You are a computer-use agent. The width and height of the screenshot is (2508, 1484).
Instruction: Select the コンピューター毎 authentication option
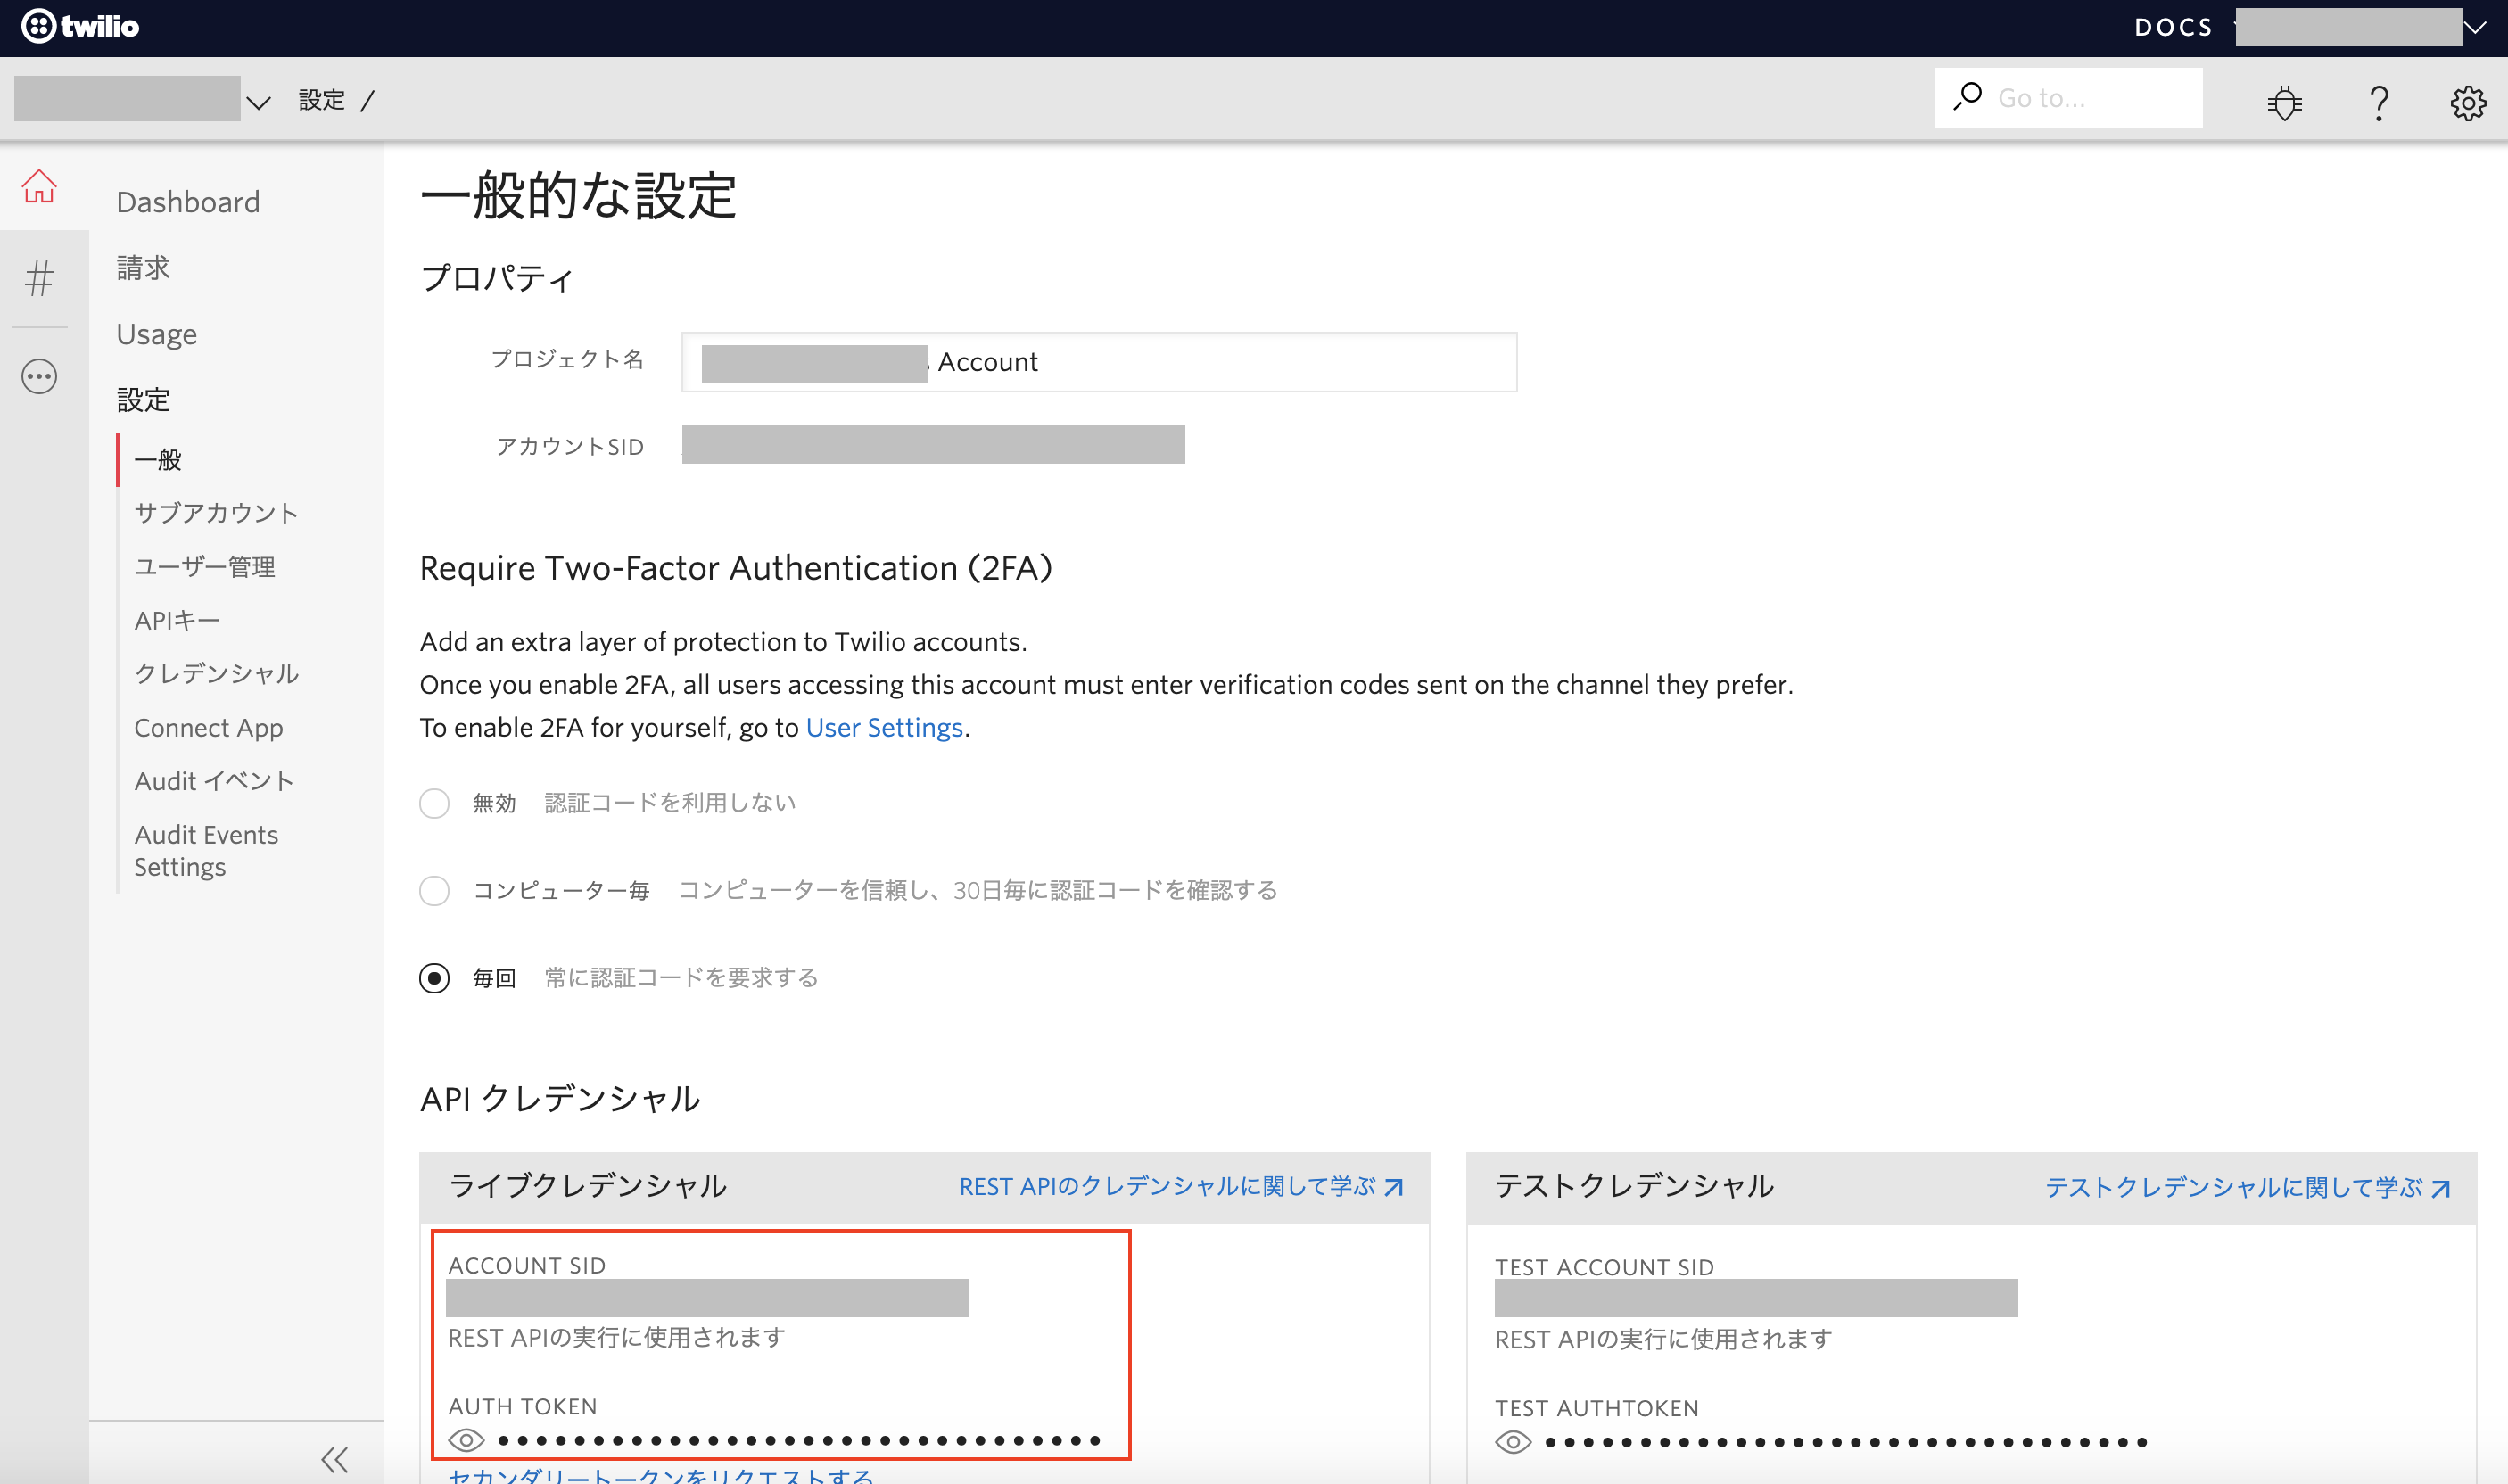click(x=435, y=890)
